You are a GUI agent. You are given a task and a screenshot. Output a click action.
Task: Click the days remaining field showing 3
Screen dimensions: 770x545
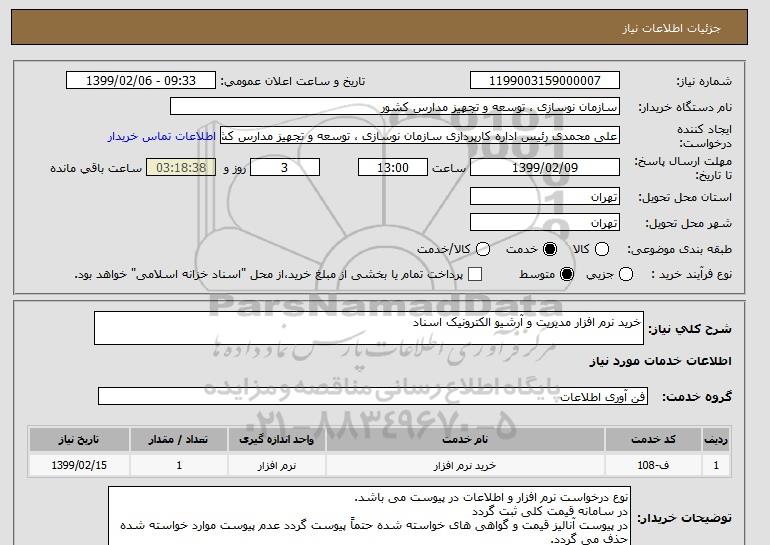tap(285, 167)
